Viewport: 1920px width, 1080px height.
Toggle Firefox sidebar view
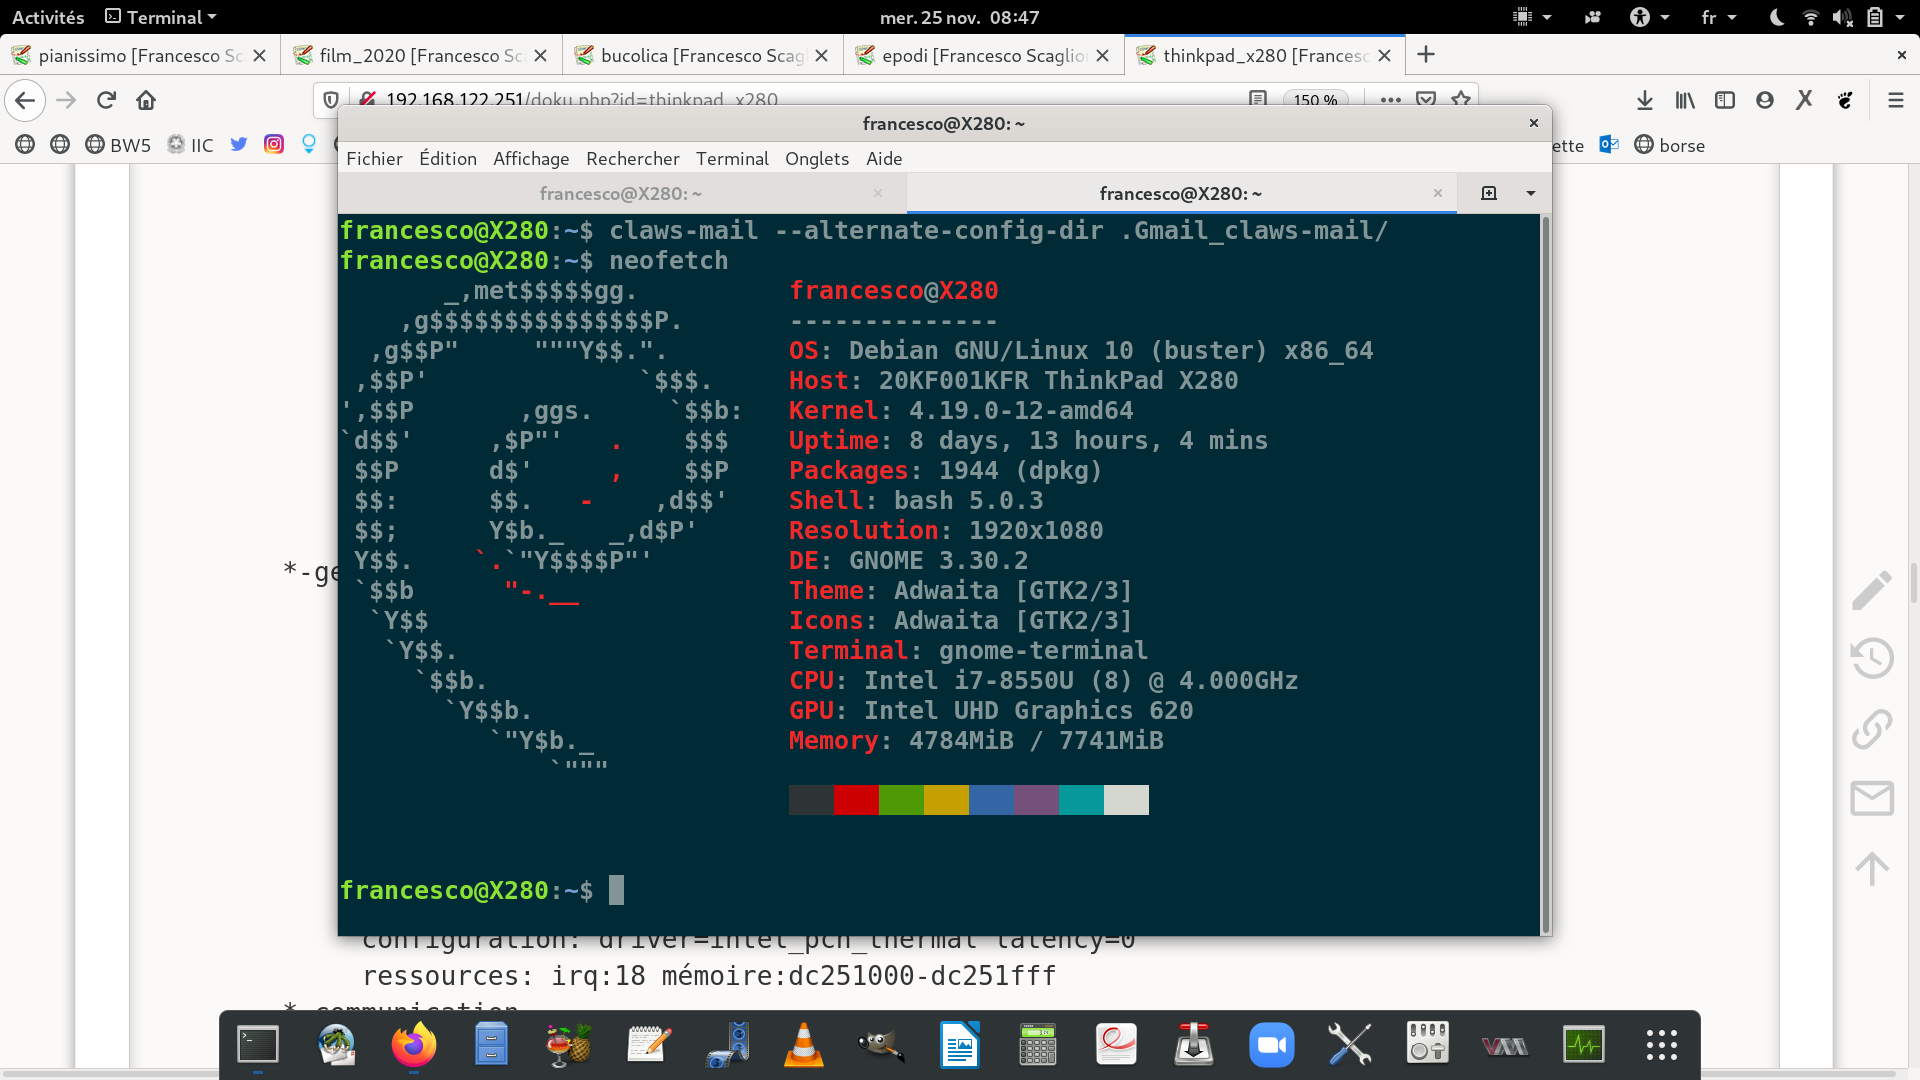click(1725, 100)
